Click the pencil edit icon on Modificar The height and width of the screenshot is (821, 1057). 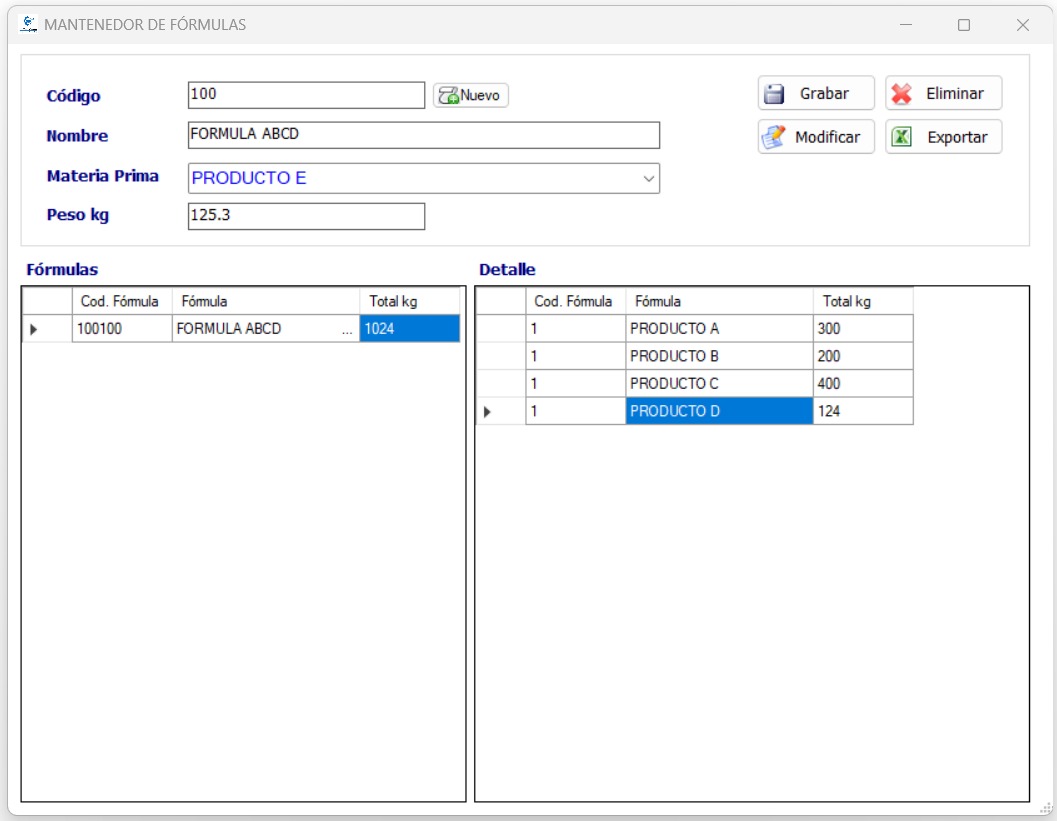point(772,137)
